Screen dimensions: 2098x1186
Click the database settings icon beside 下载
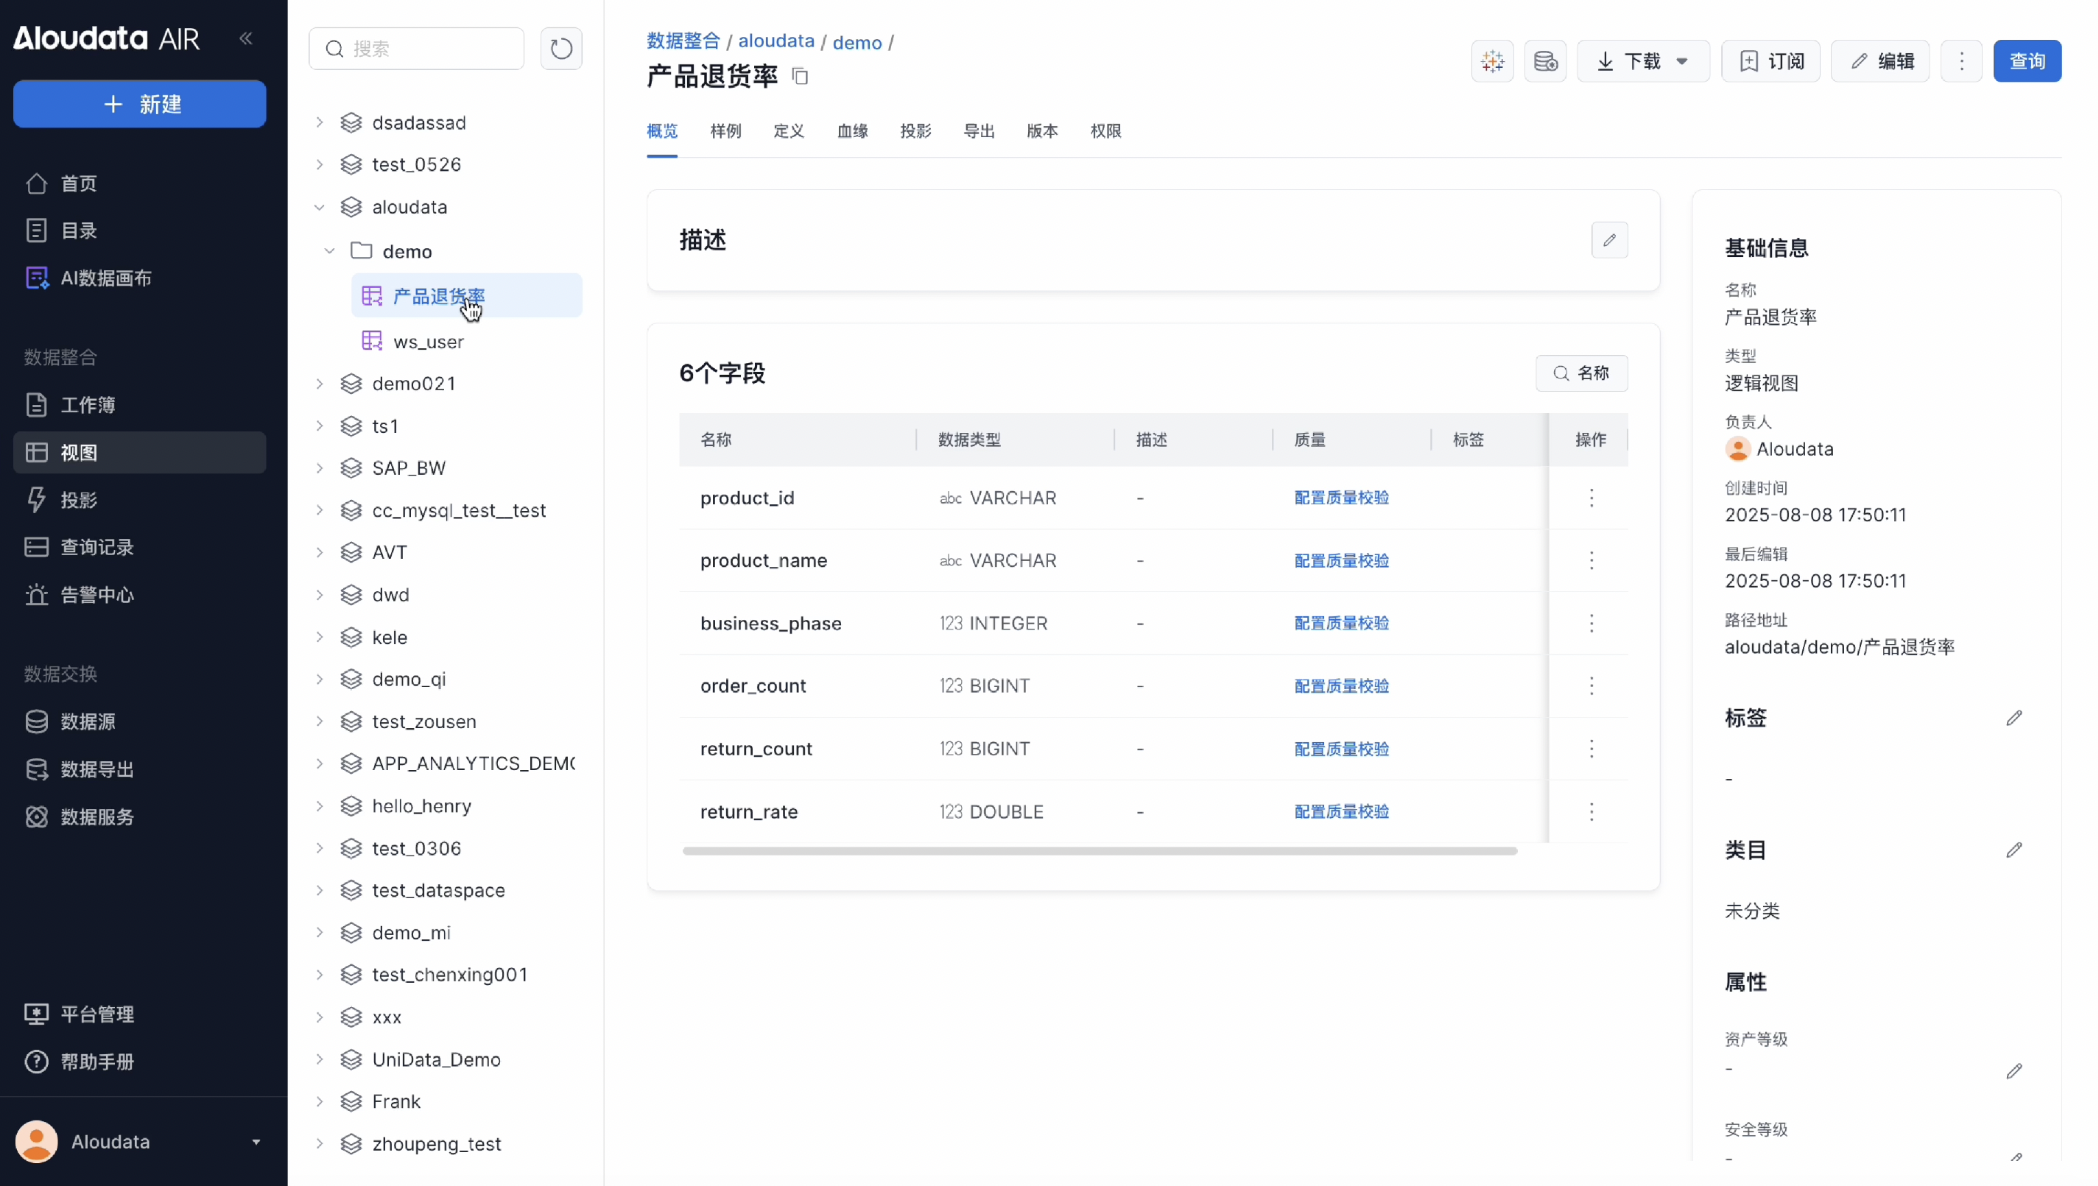(x=1545, y=61)
